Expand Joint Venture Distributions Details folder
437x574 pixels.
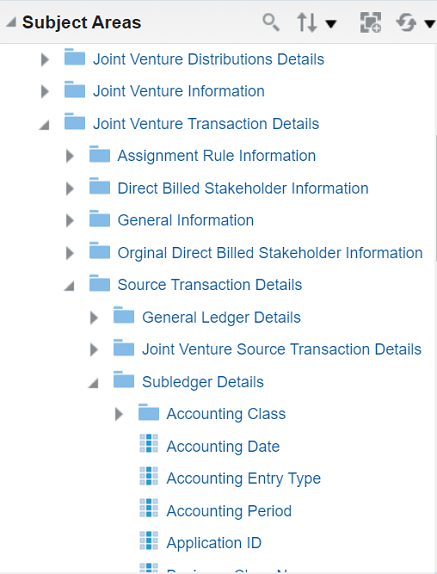click(x=45, y=59)
